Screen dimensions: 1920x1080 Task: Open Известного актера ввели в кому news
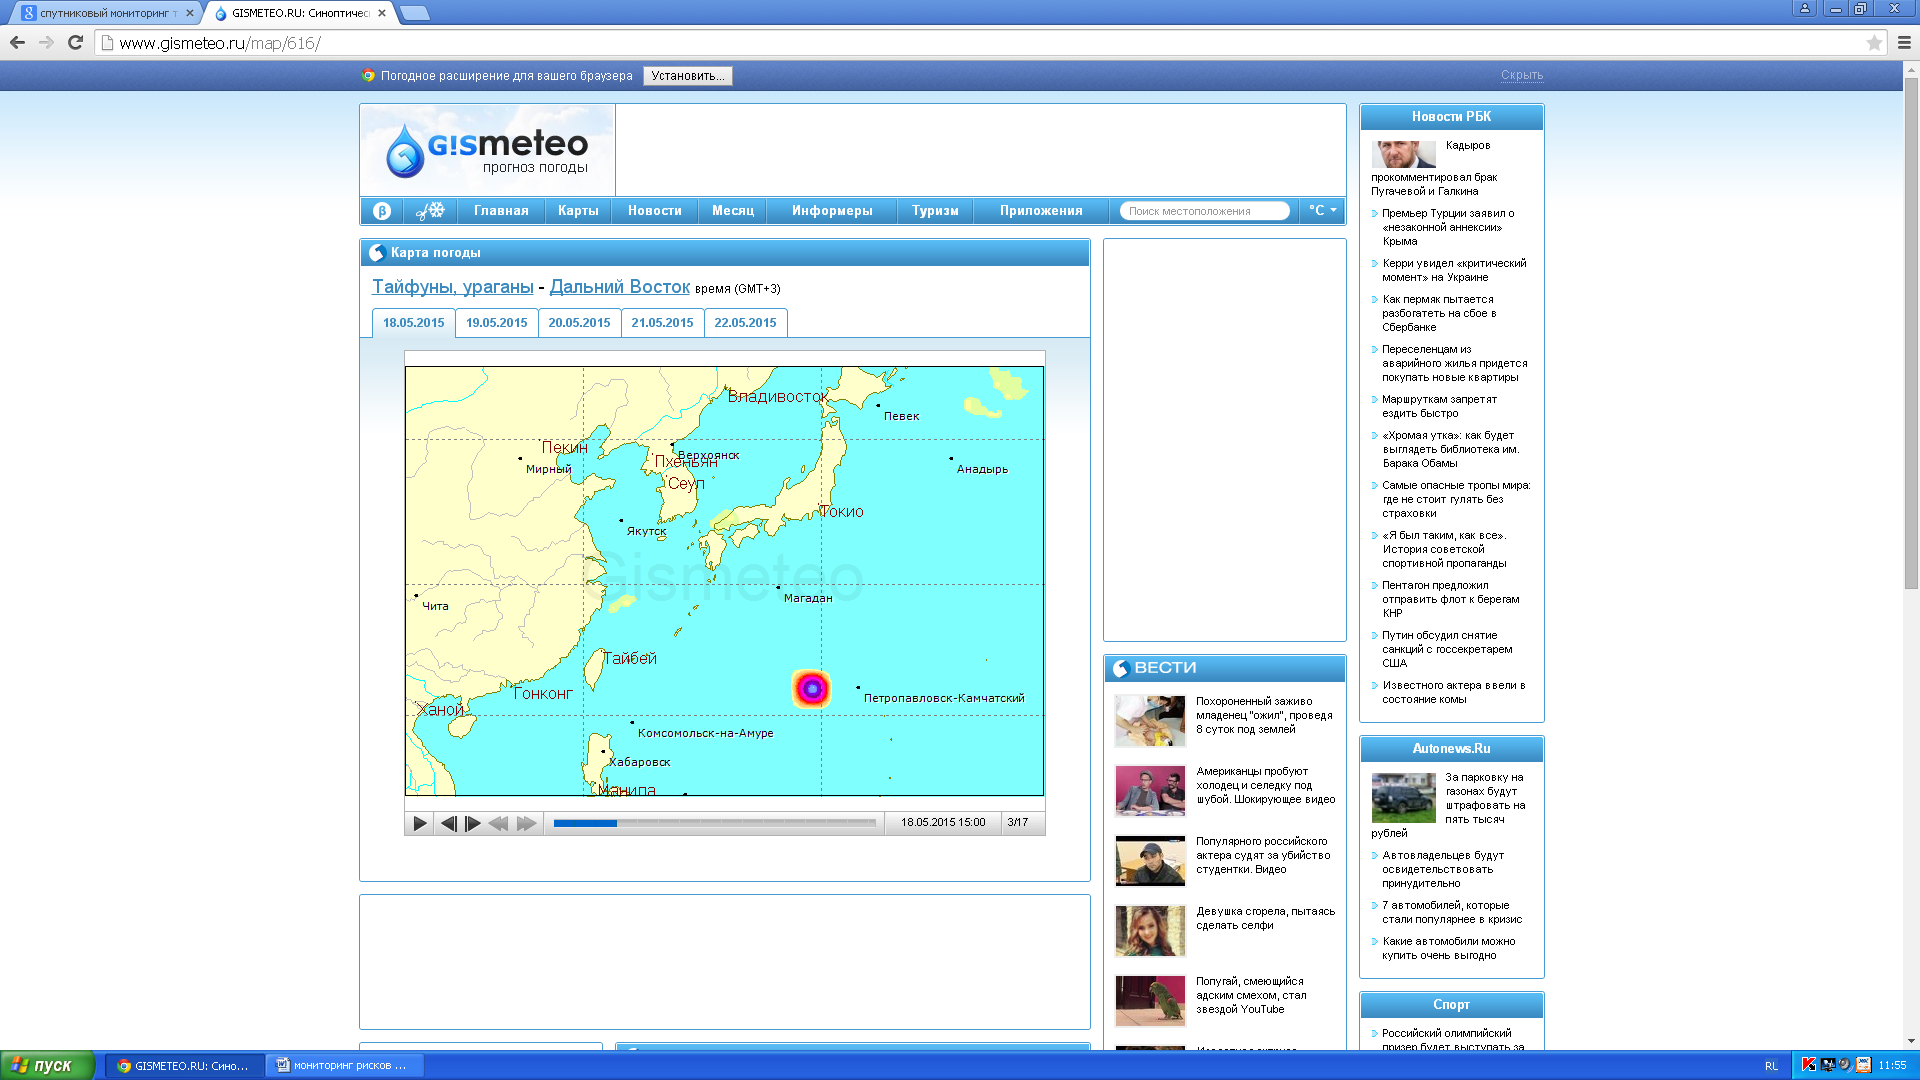1454,692
